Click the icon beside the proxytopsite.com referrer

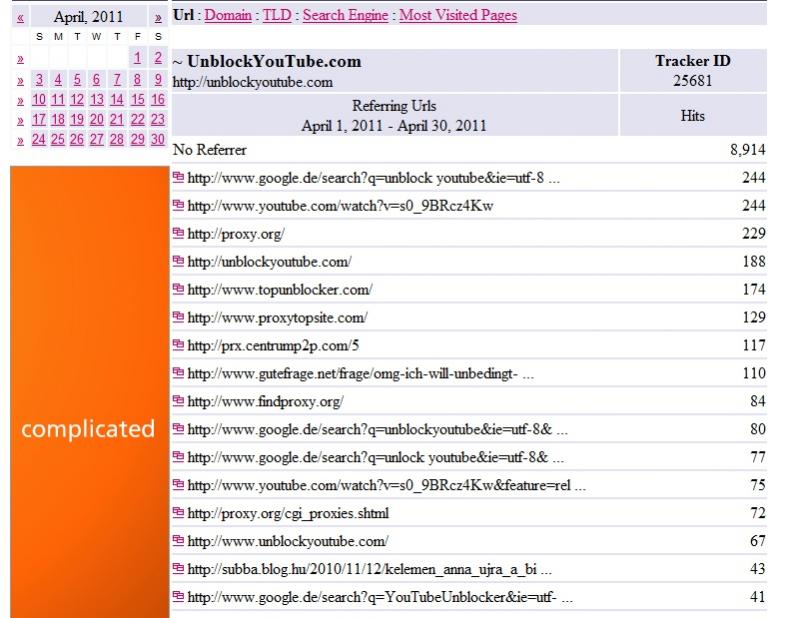point(179,318)
